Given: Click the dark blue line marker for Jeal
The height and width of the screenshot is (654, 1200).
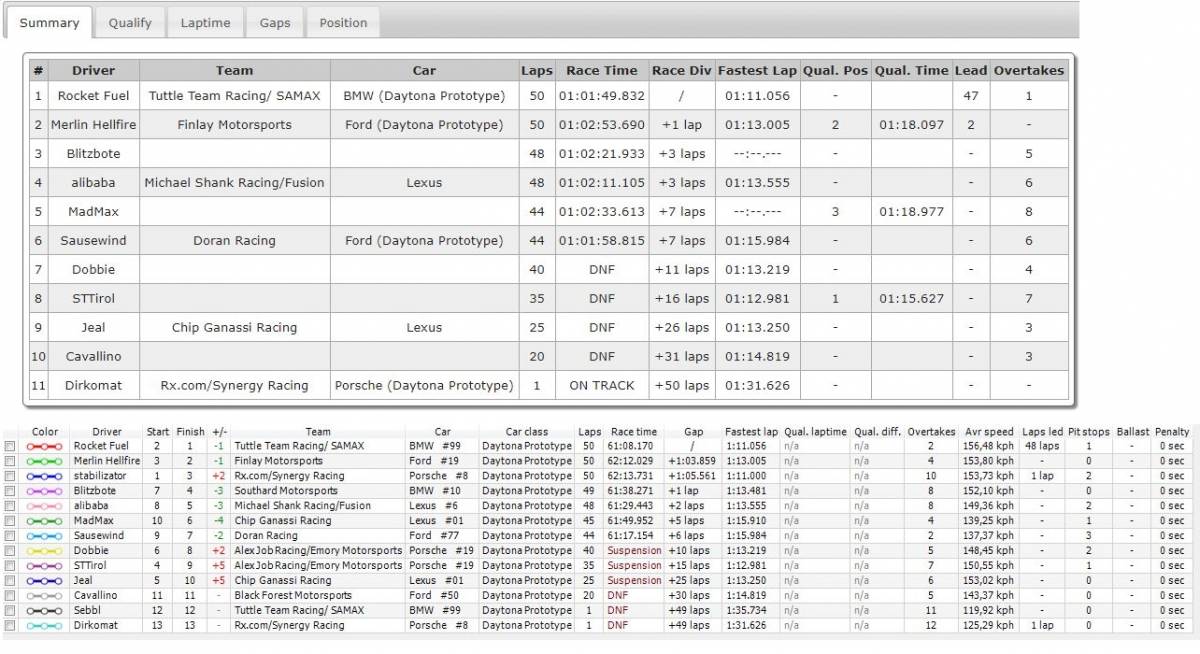Looking at the screenshot, I should [x=45, y=581].
